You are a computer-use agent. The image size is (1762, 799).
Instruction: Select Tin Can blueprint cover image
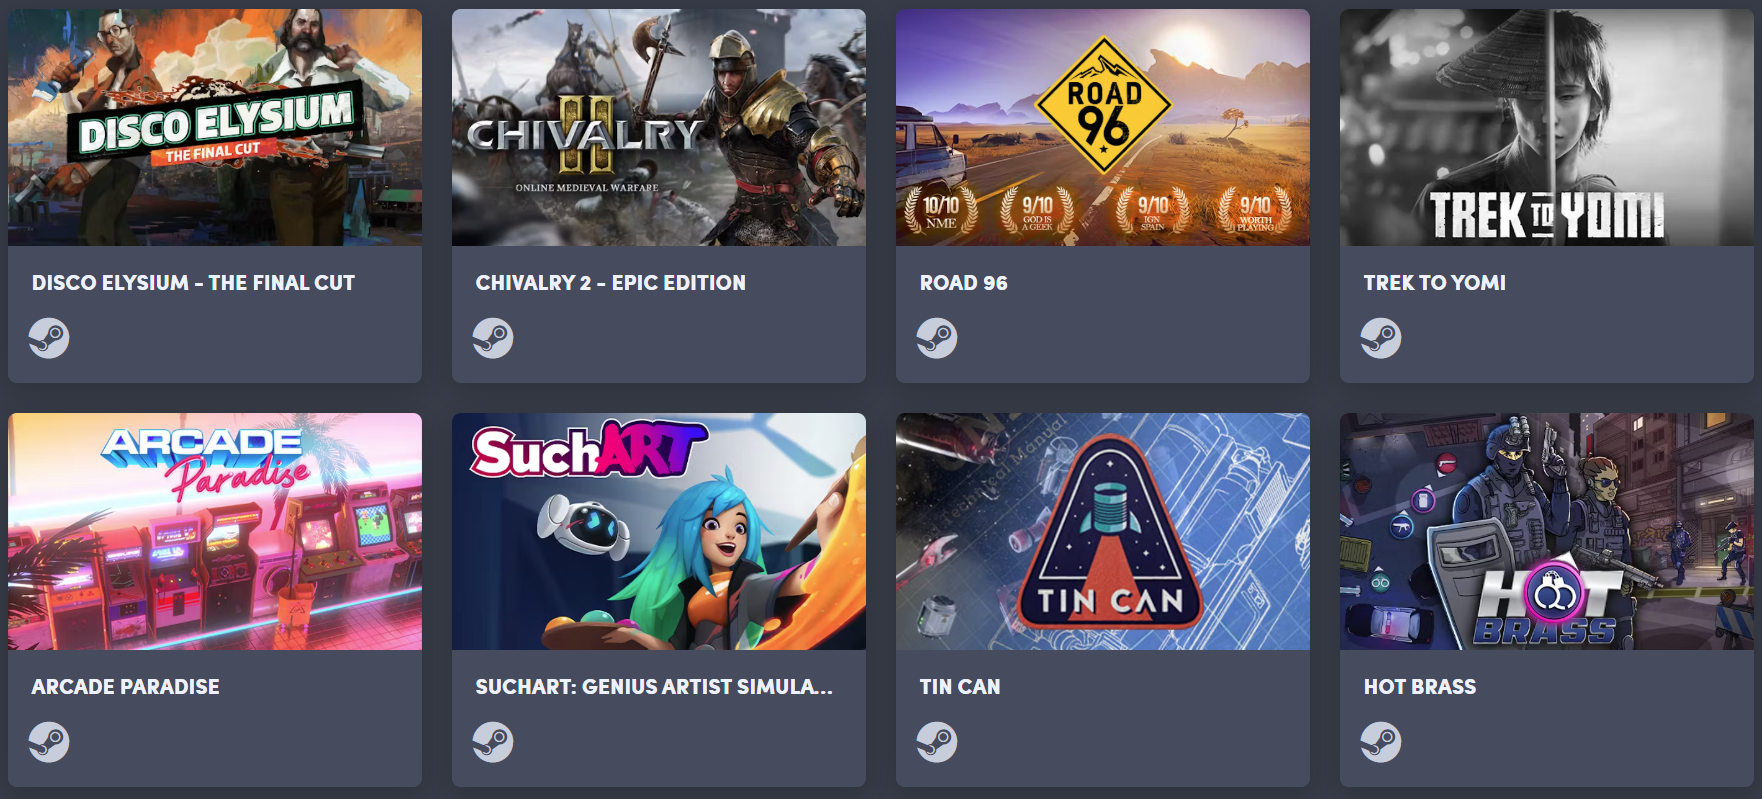[1103, 531]
